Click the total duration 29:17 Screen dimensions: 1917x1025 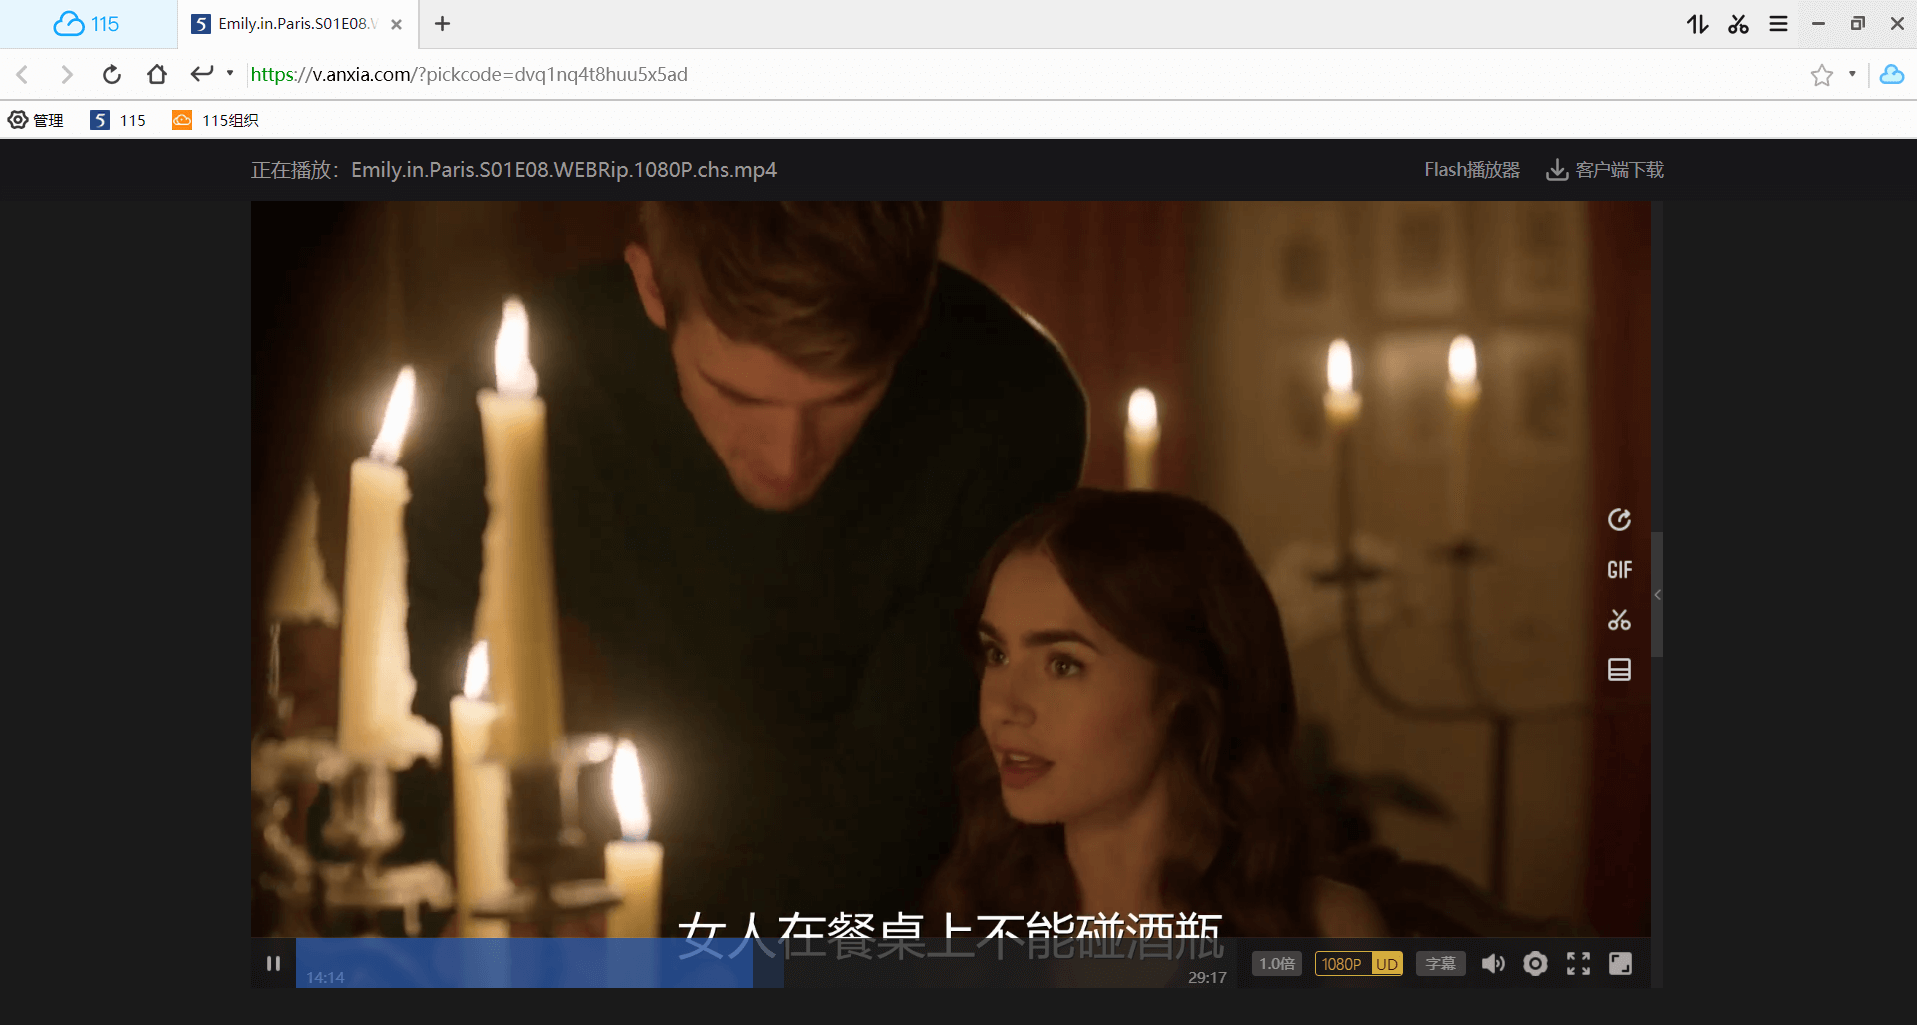(x=1207, y=977)
